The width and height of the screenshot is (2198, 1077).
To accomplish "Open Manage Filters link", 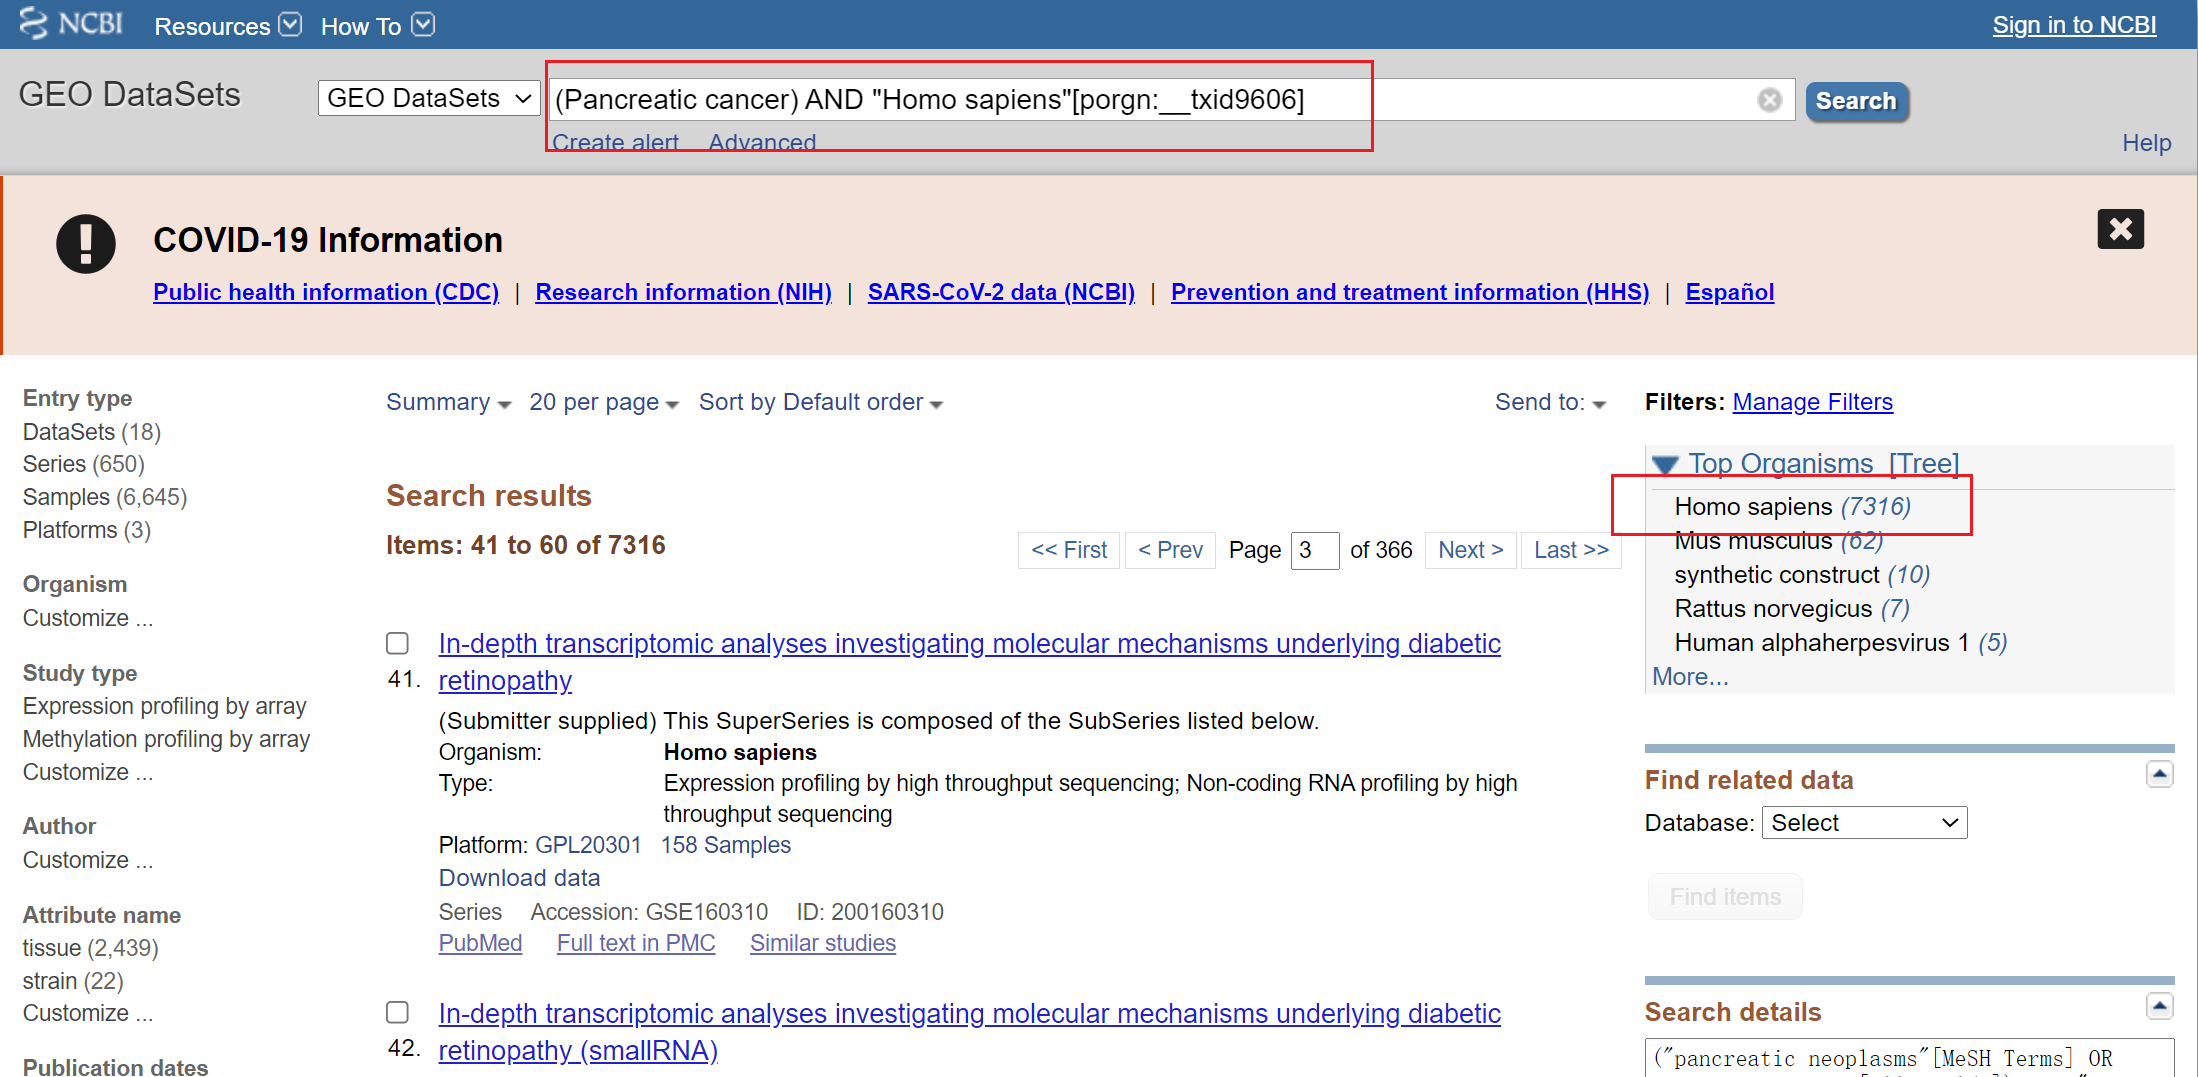I will pyautogui.click(x=1812, y=402).
